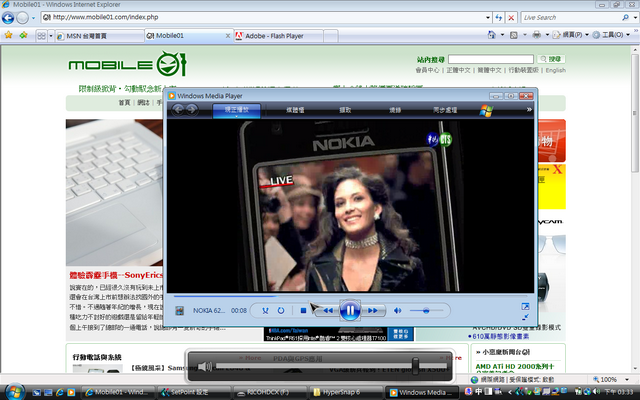The image size is (640, 400).
Task: Refresh the page in Internet Explorer
Action: [x=499, y=18]
